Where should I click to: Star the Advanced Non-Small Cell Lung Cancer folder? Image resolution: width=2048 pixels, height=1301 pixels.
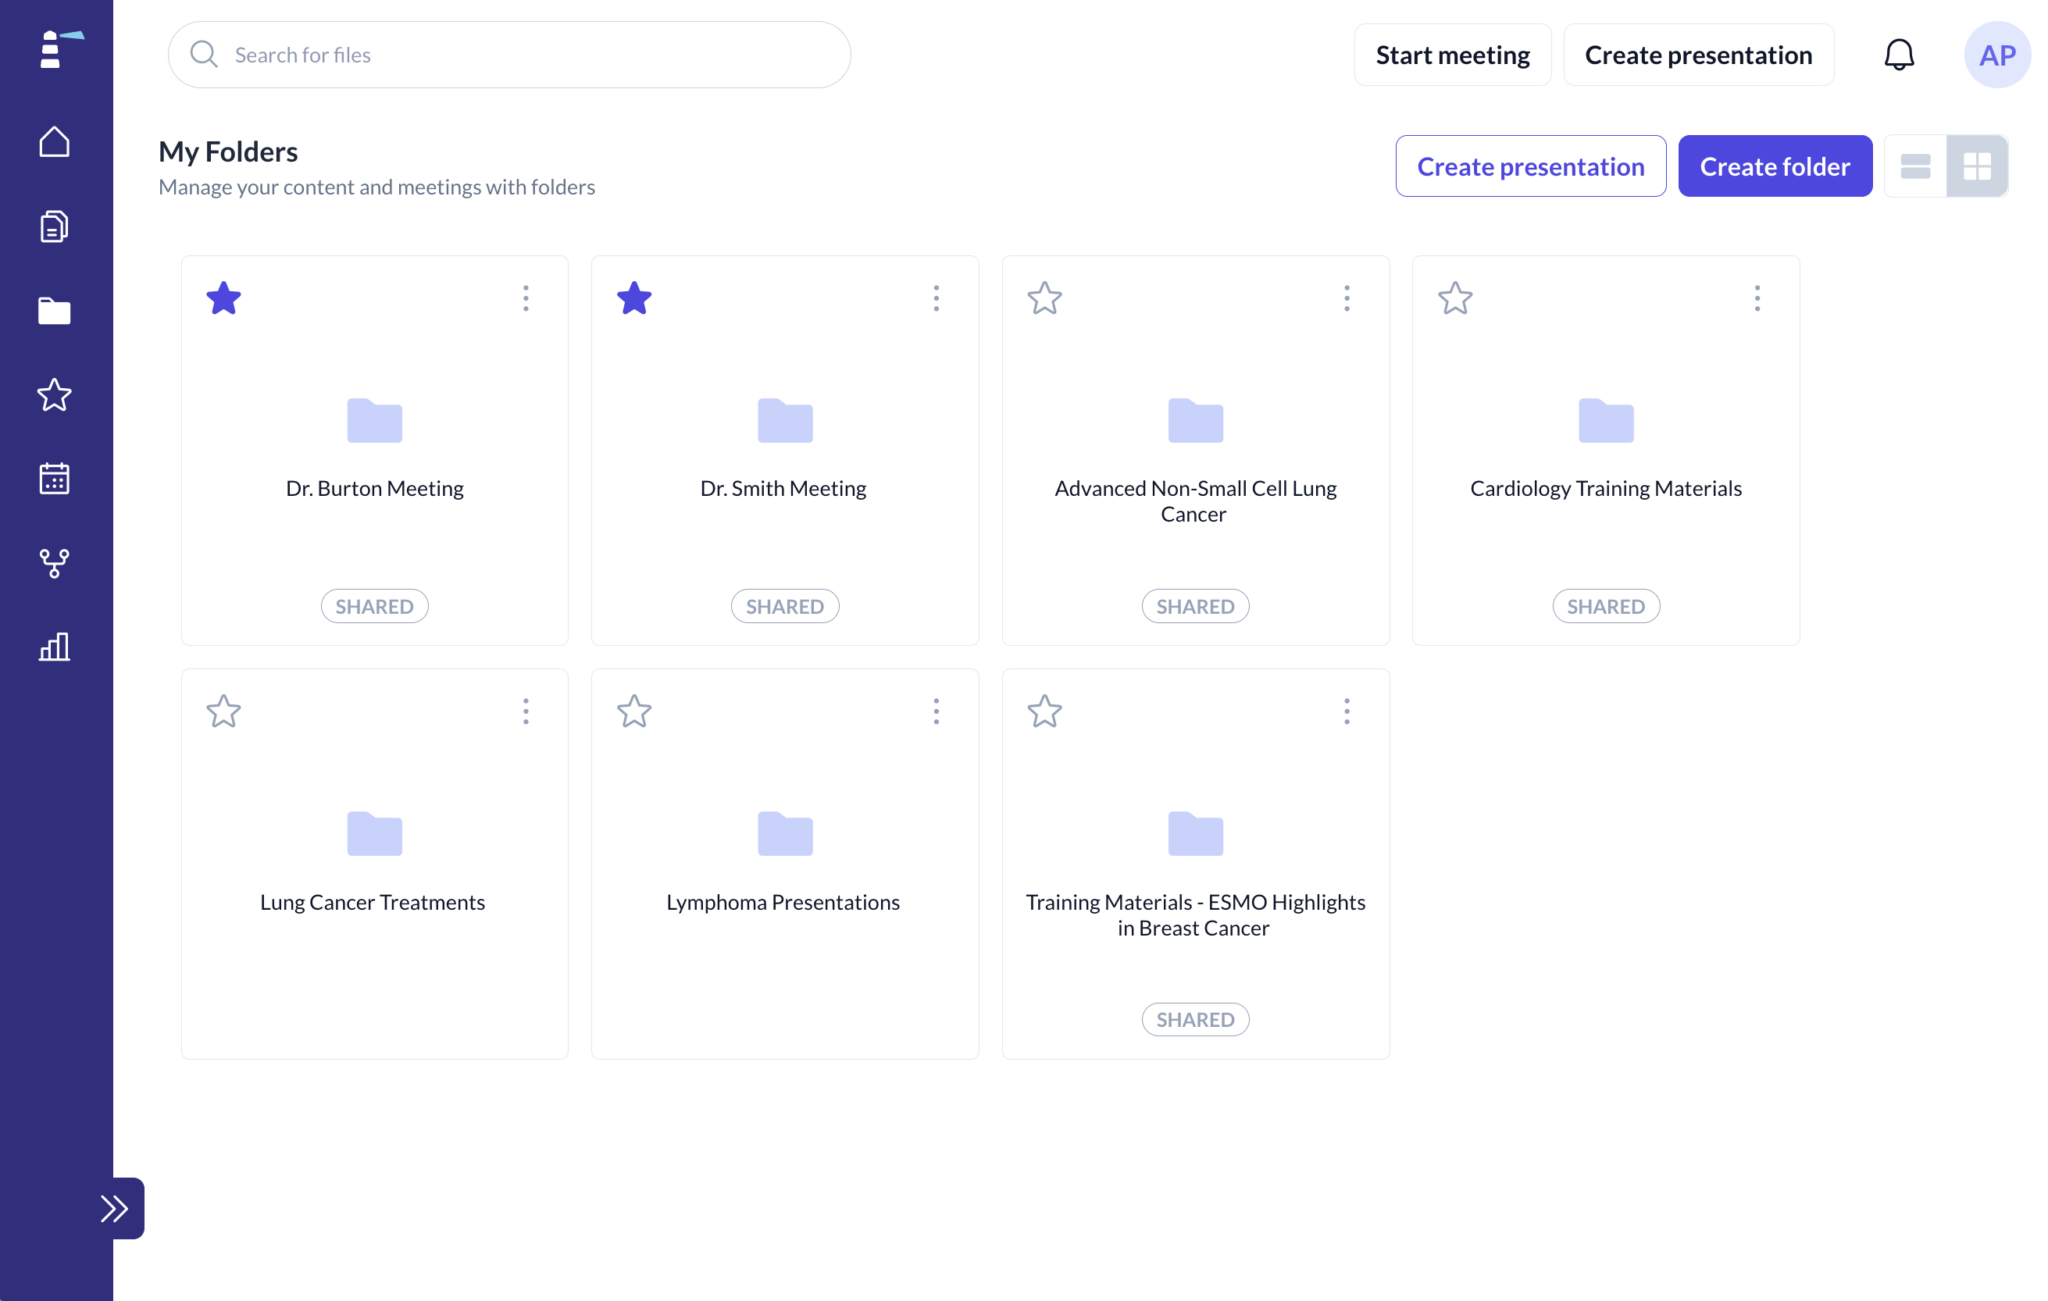coord(1045,298)
